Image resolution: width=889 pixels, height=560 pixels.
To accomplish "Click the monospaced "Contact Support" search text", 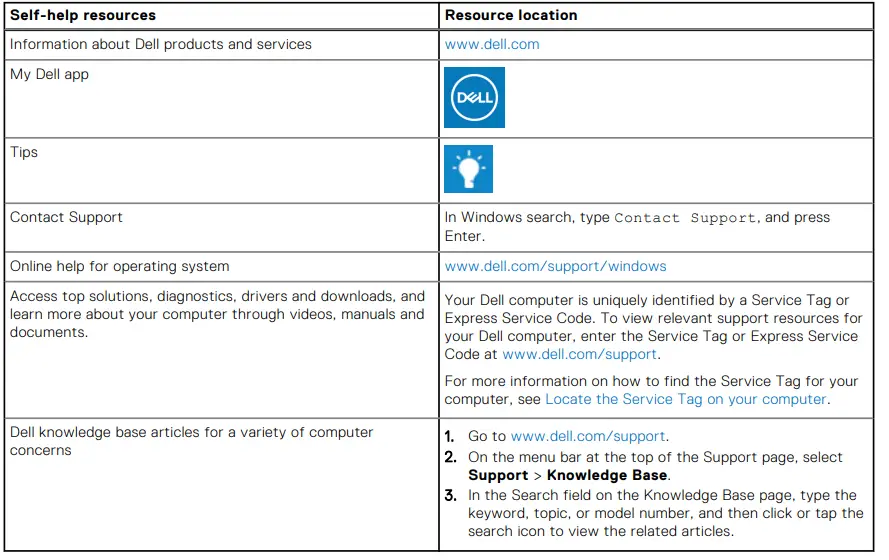I will (x=686, y=218).
